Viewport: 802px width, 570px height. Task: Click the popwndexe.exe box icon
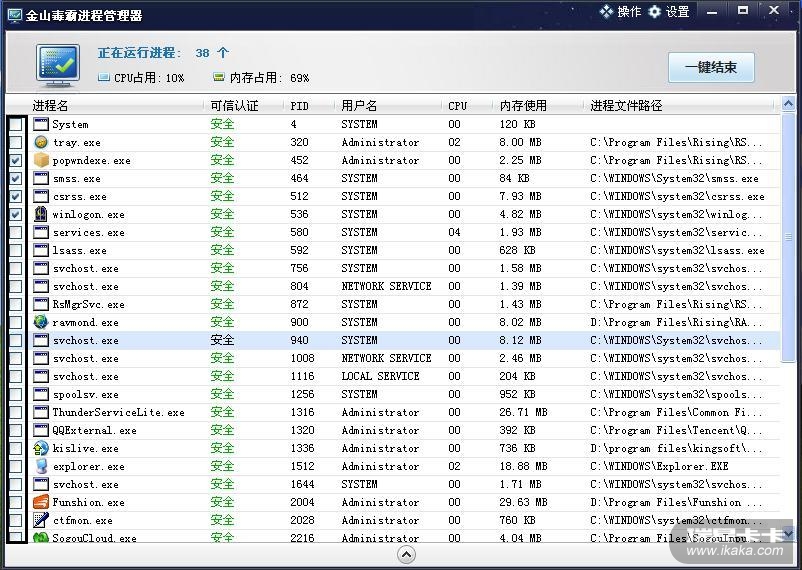click(x=41, y=160)
